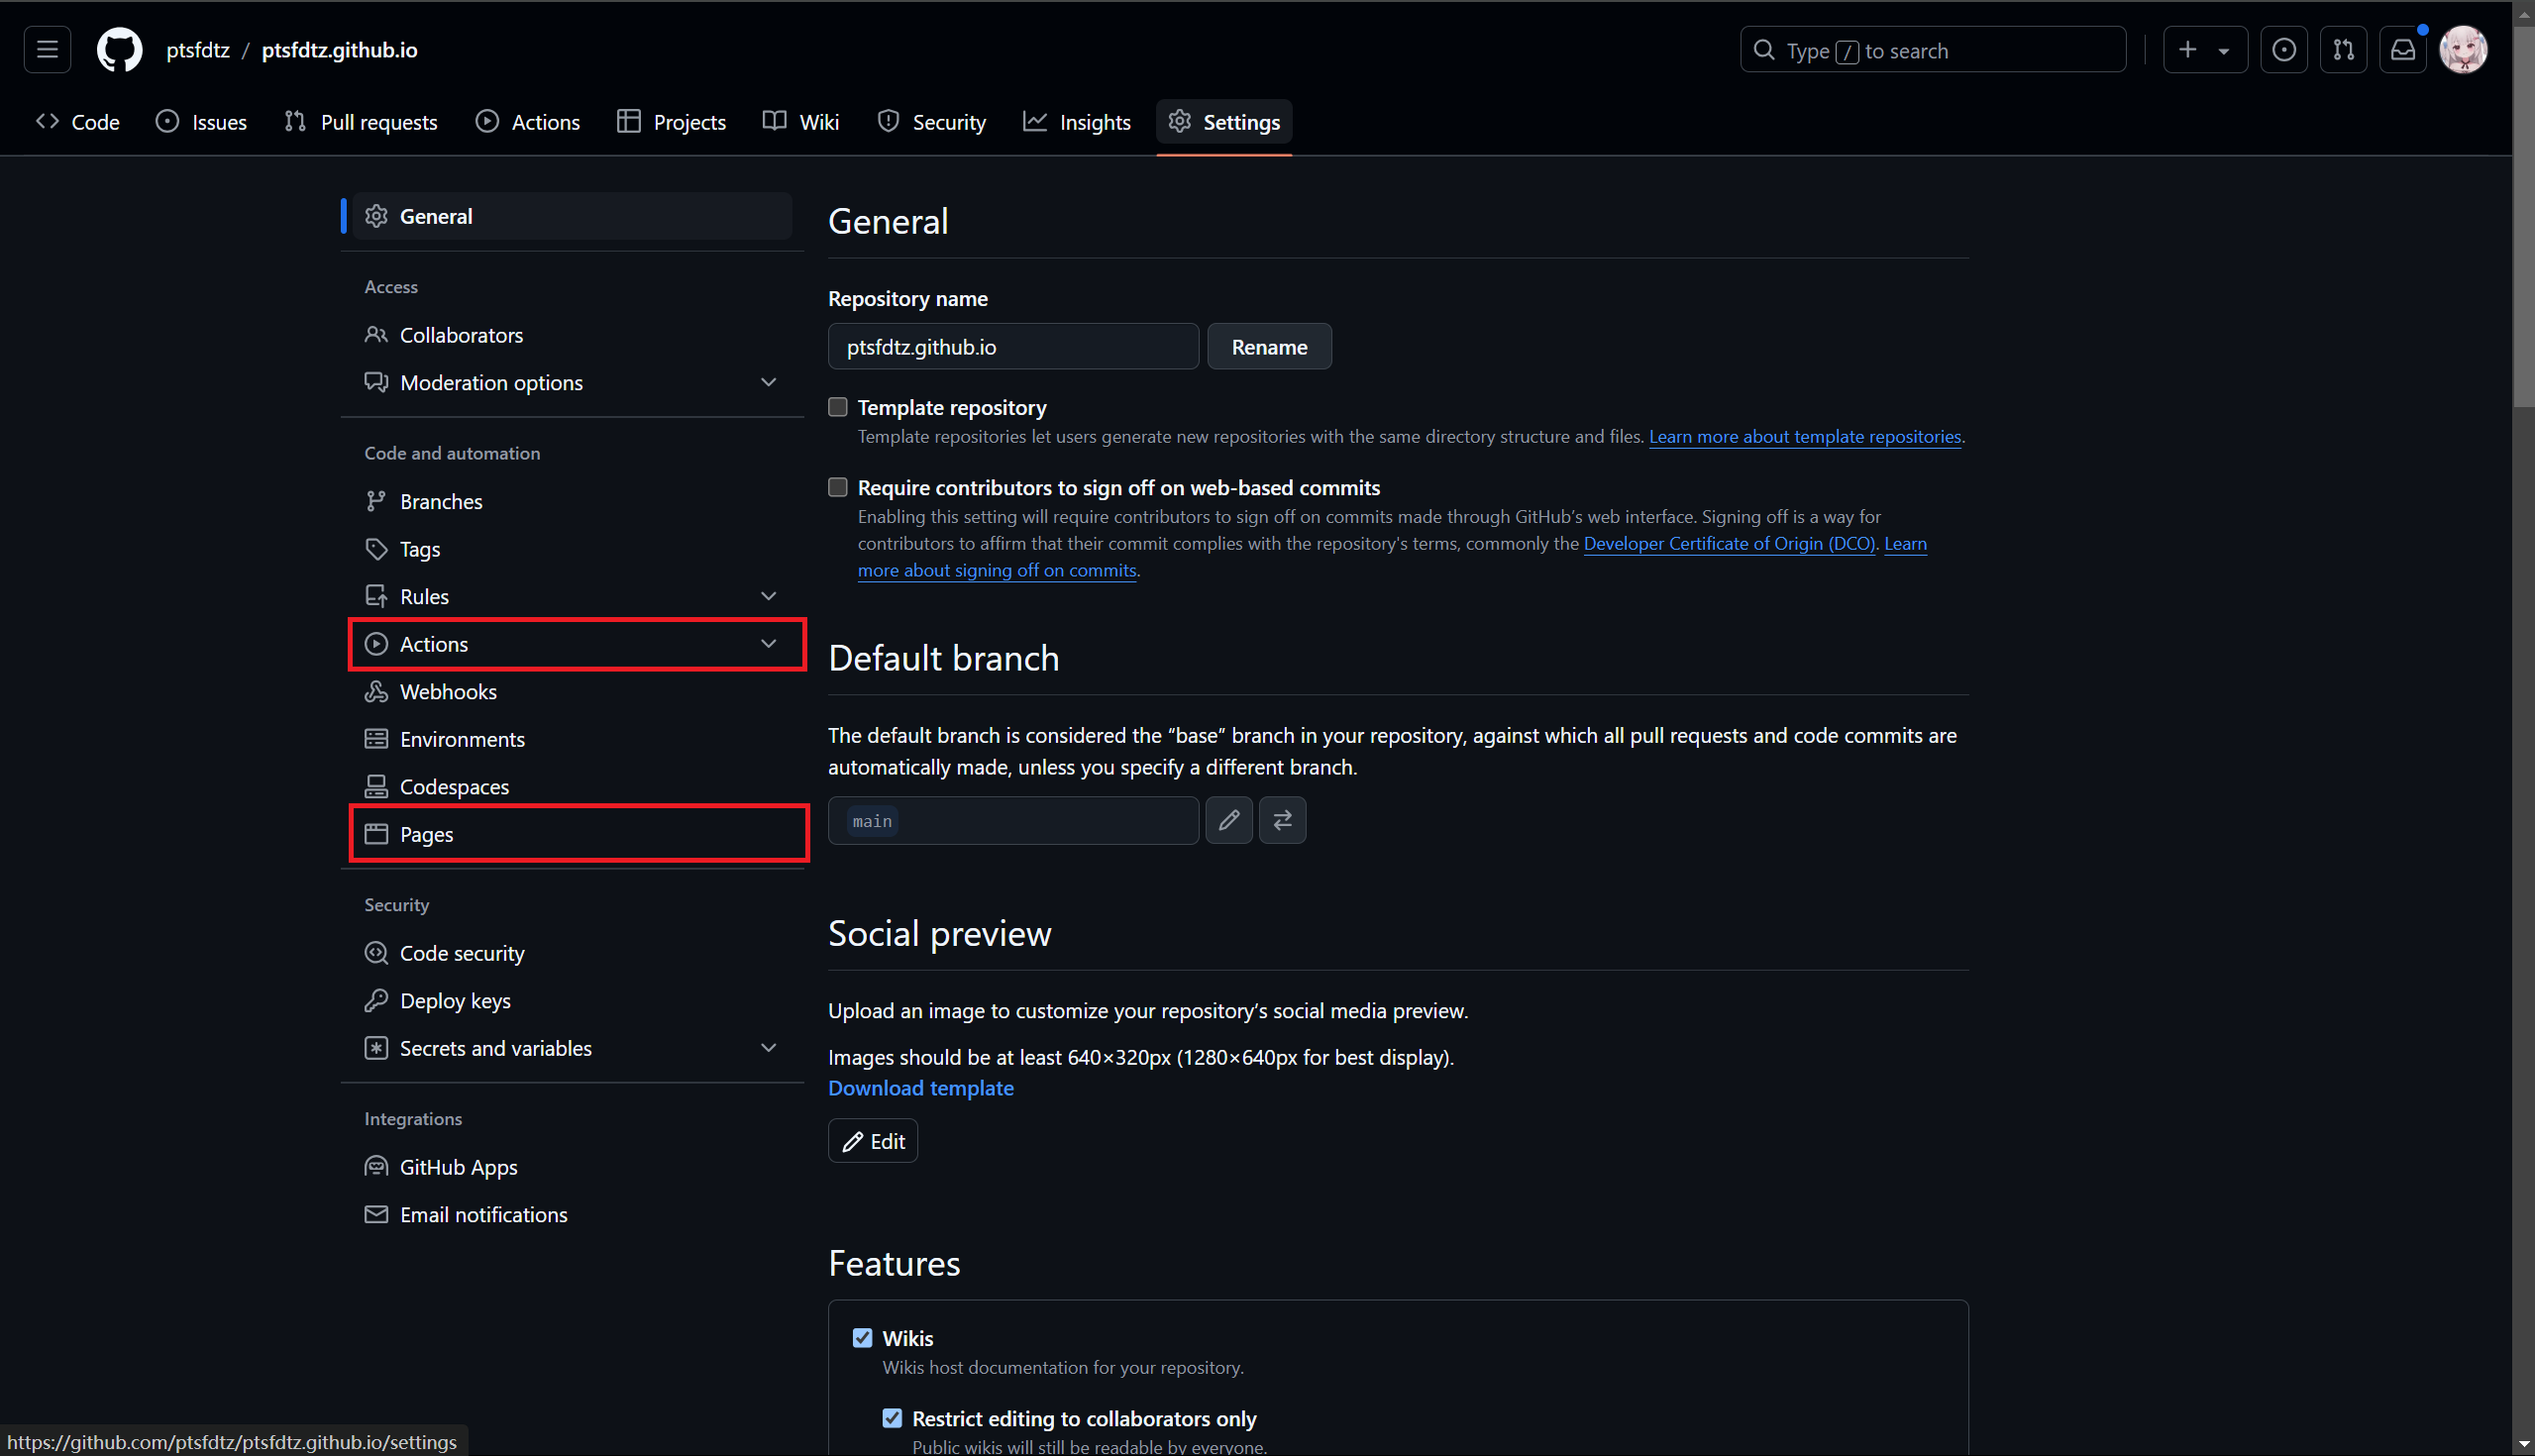Switch to the Insights tab
The image size is (2535, 1456).
pos(1077,122)
